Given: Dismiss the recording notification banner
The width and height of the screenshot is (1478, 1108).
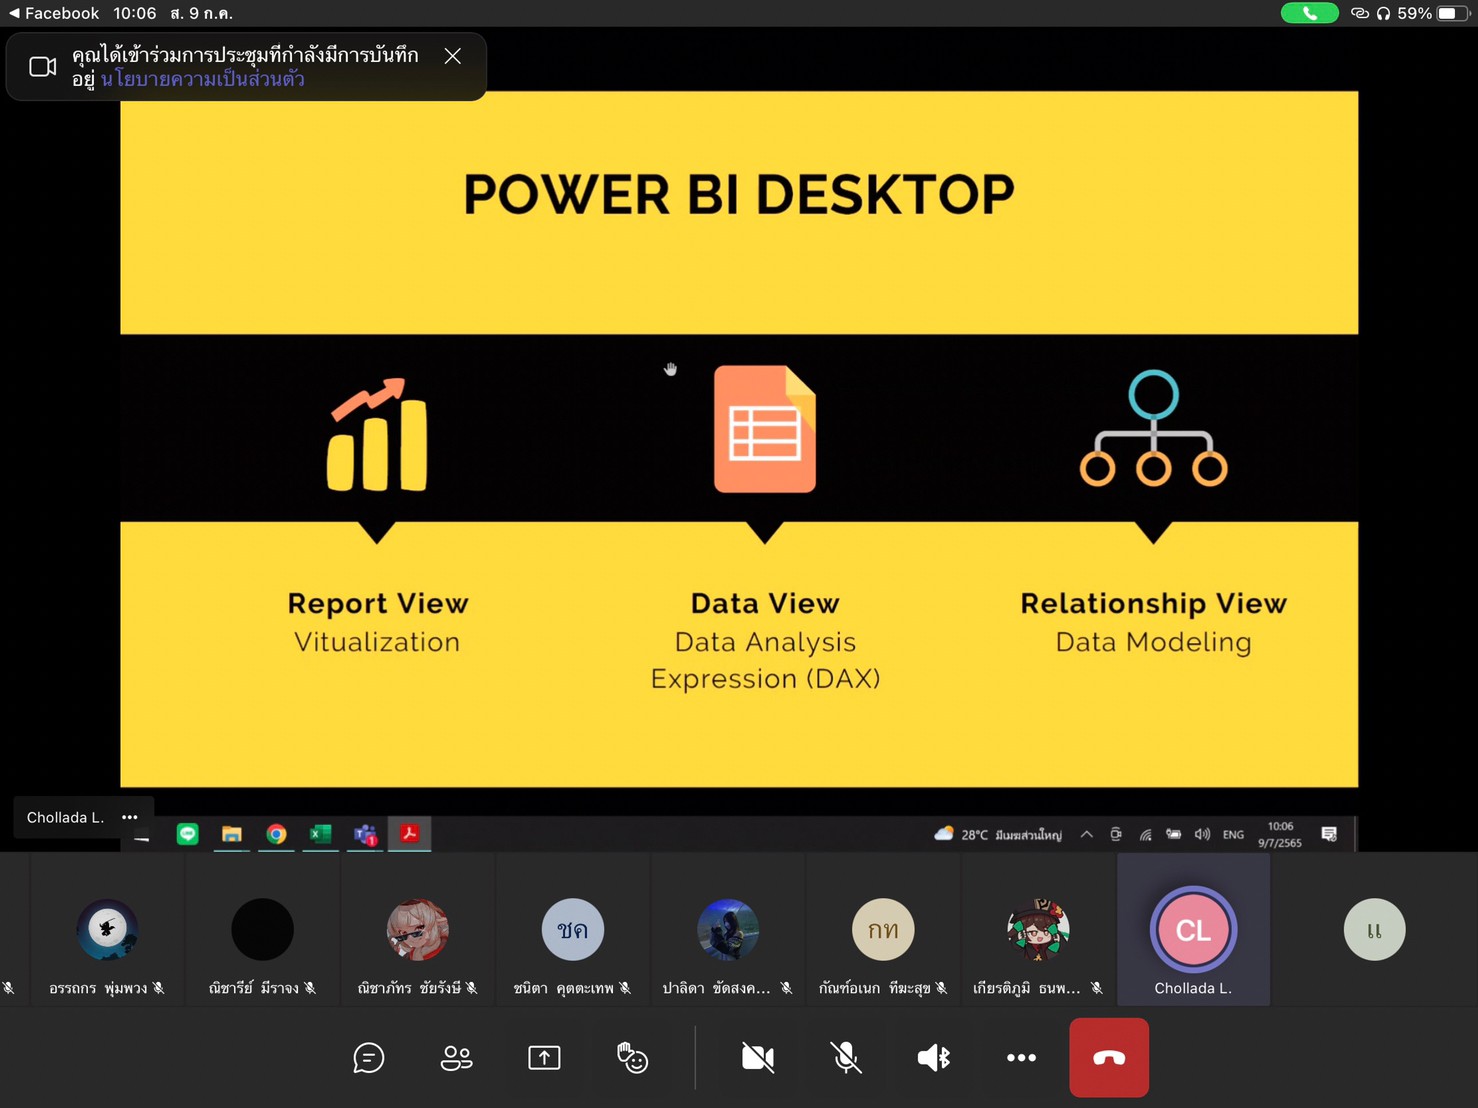Looking at the screenshot, I should [x=453, y=56].
